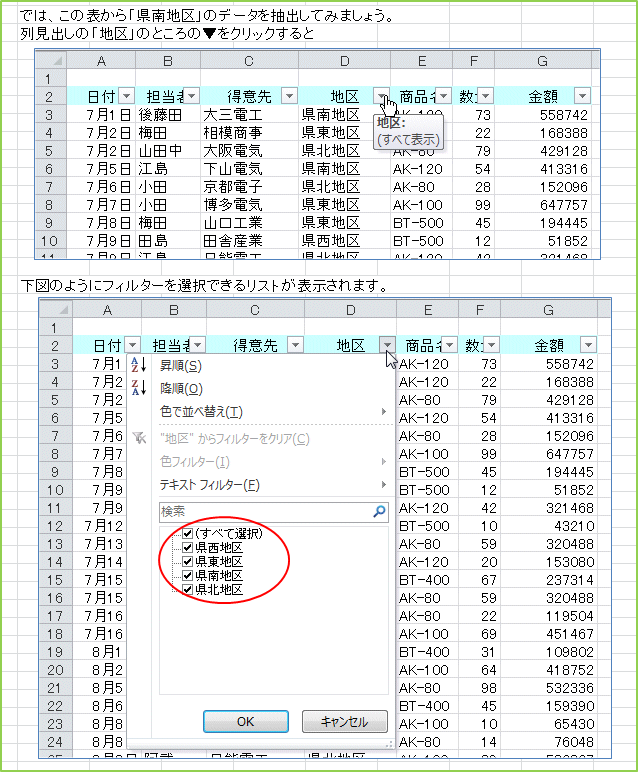Click the OK button in filter menu

pos(246,721)
